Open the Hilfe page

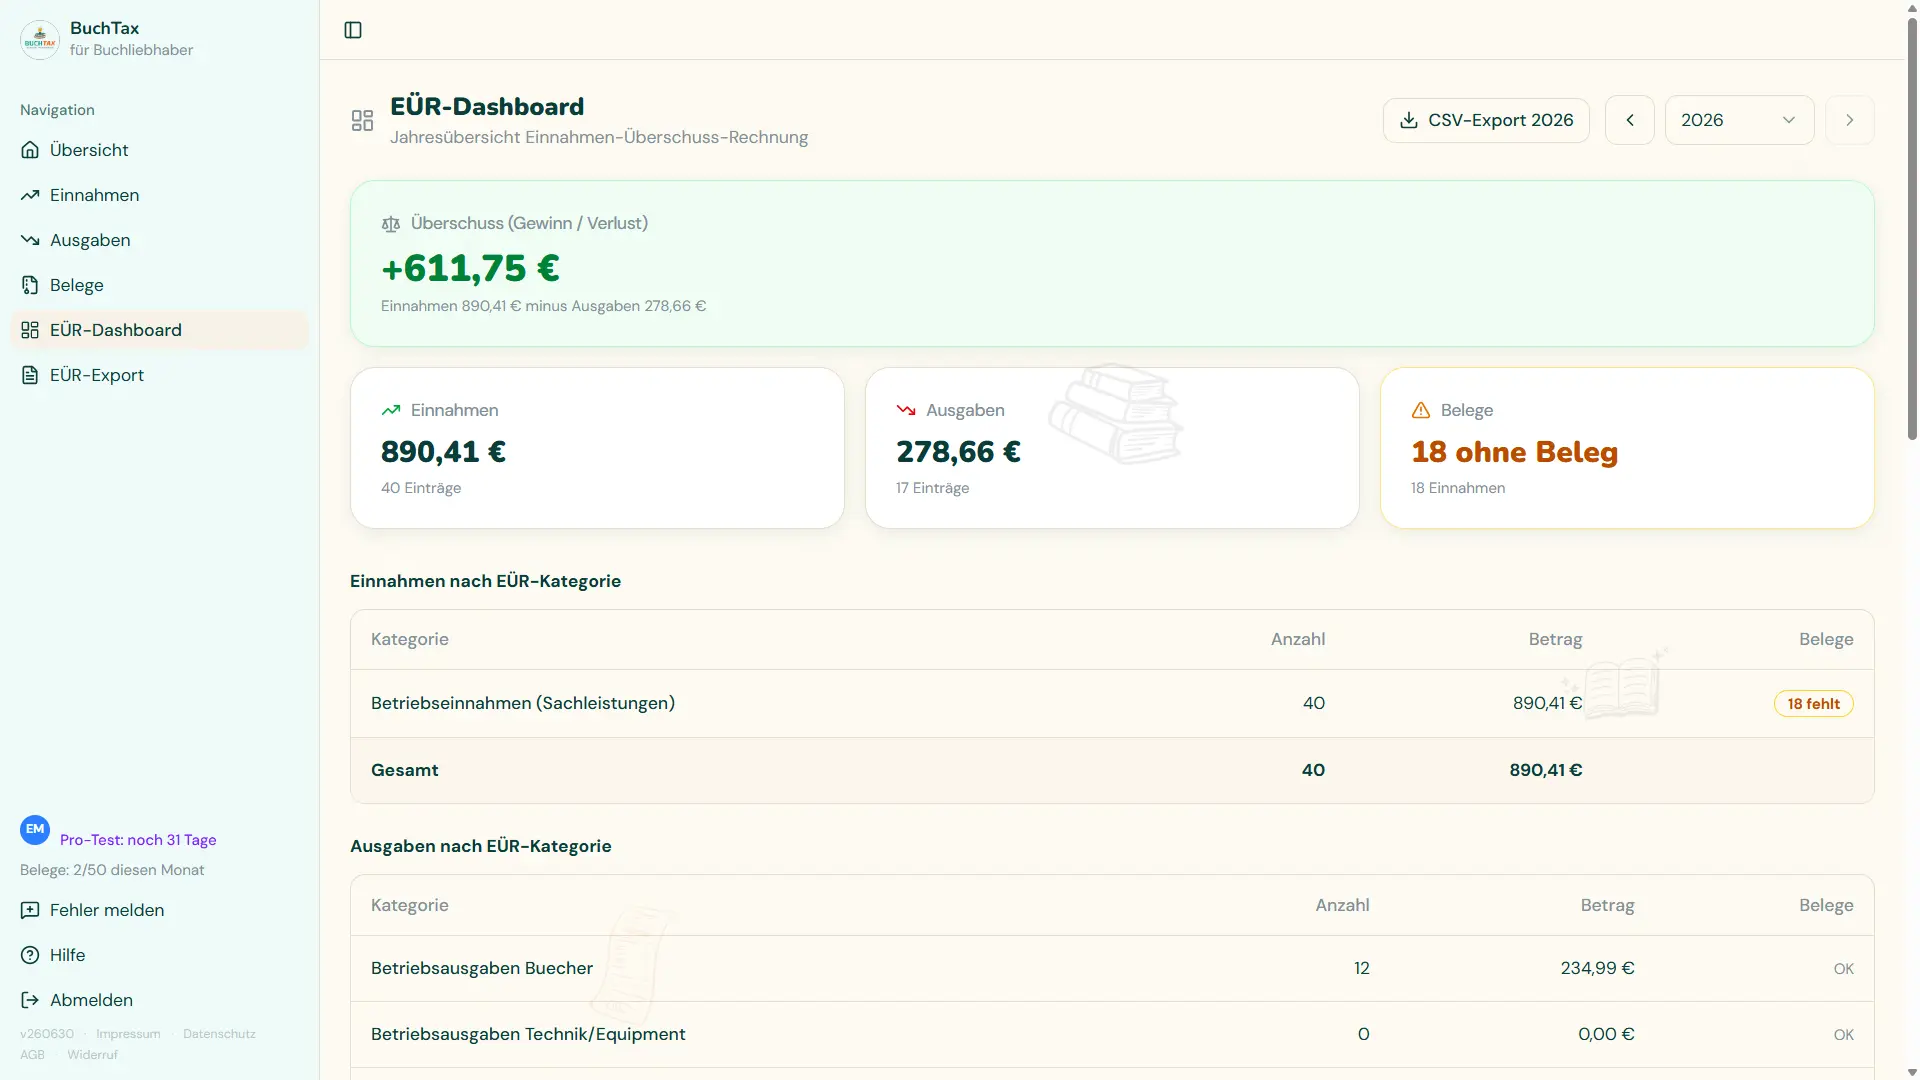click(x=160, y=955)
